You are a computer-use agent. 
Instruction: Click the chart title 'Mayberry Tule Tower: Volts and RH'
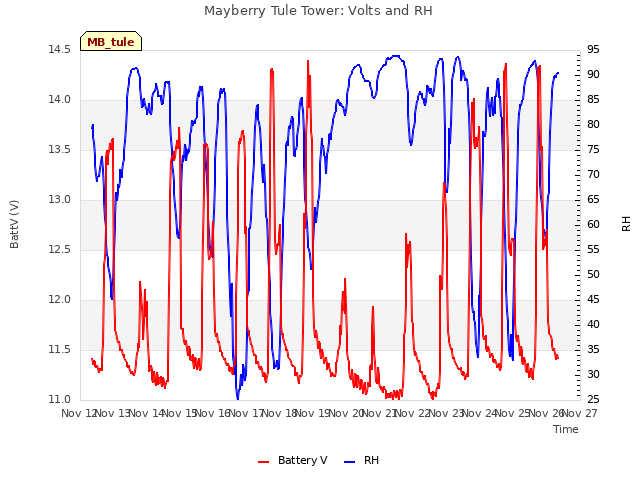(x=318, y=11)
